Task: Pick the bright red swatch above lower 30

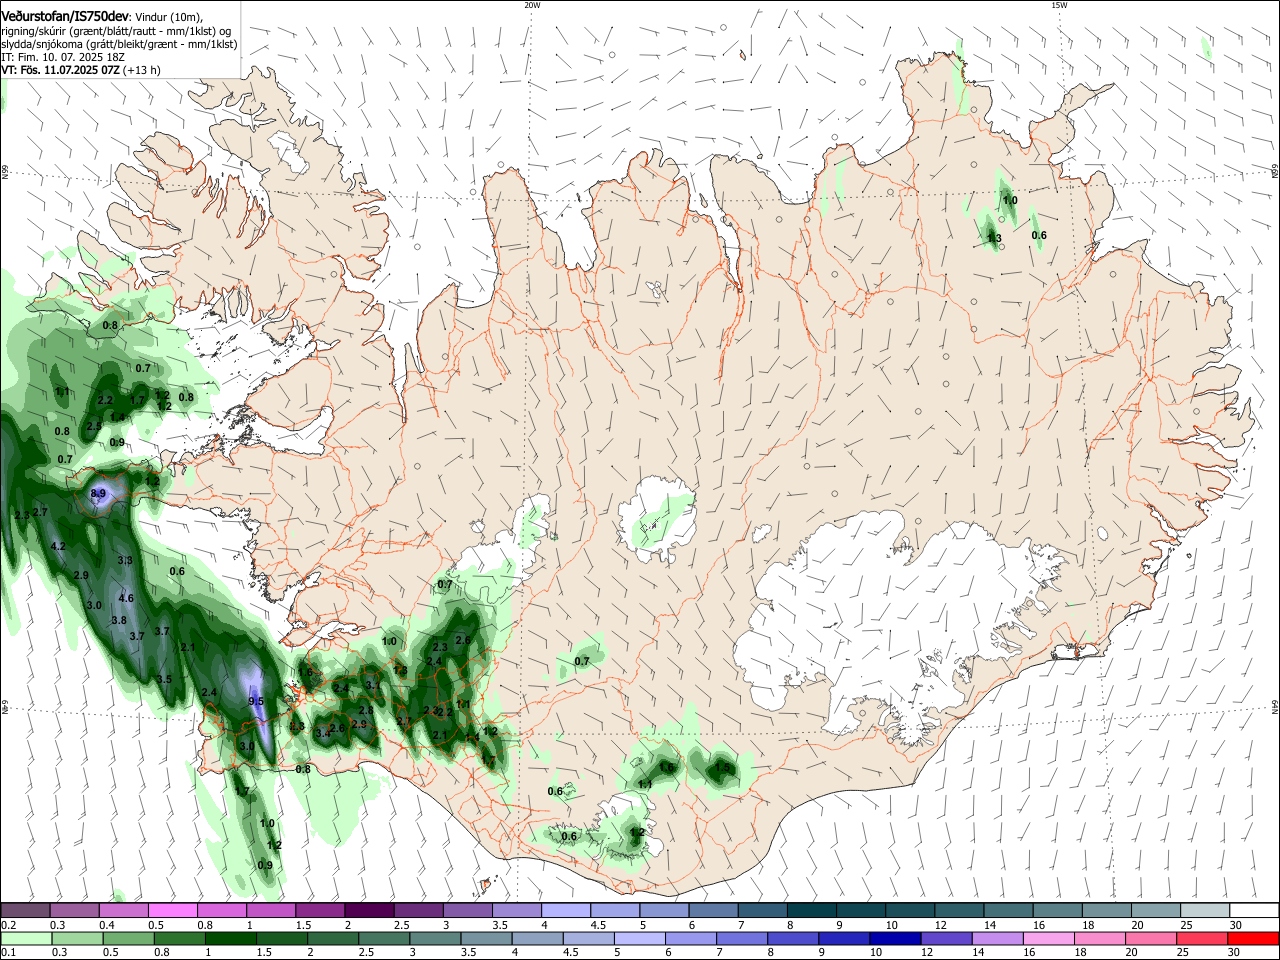Action: tap(1254, 938)
